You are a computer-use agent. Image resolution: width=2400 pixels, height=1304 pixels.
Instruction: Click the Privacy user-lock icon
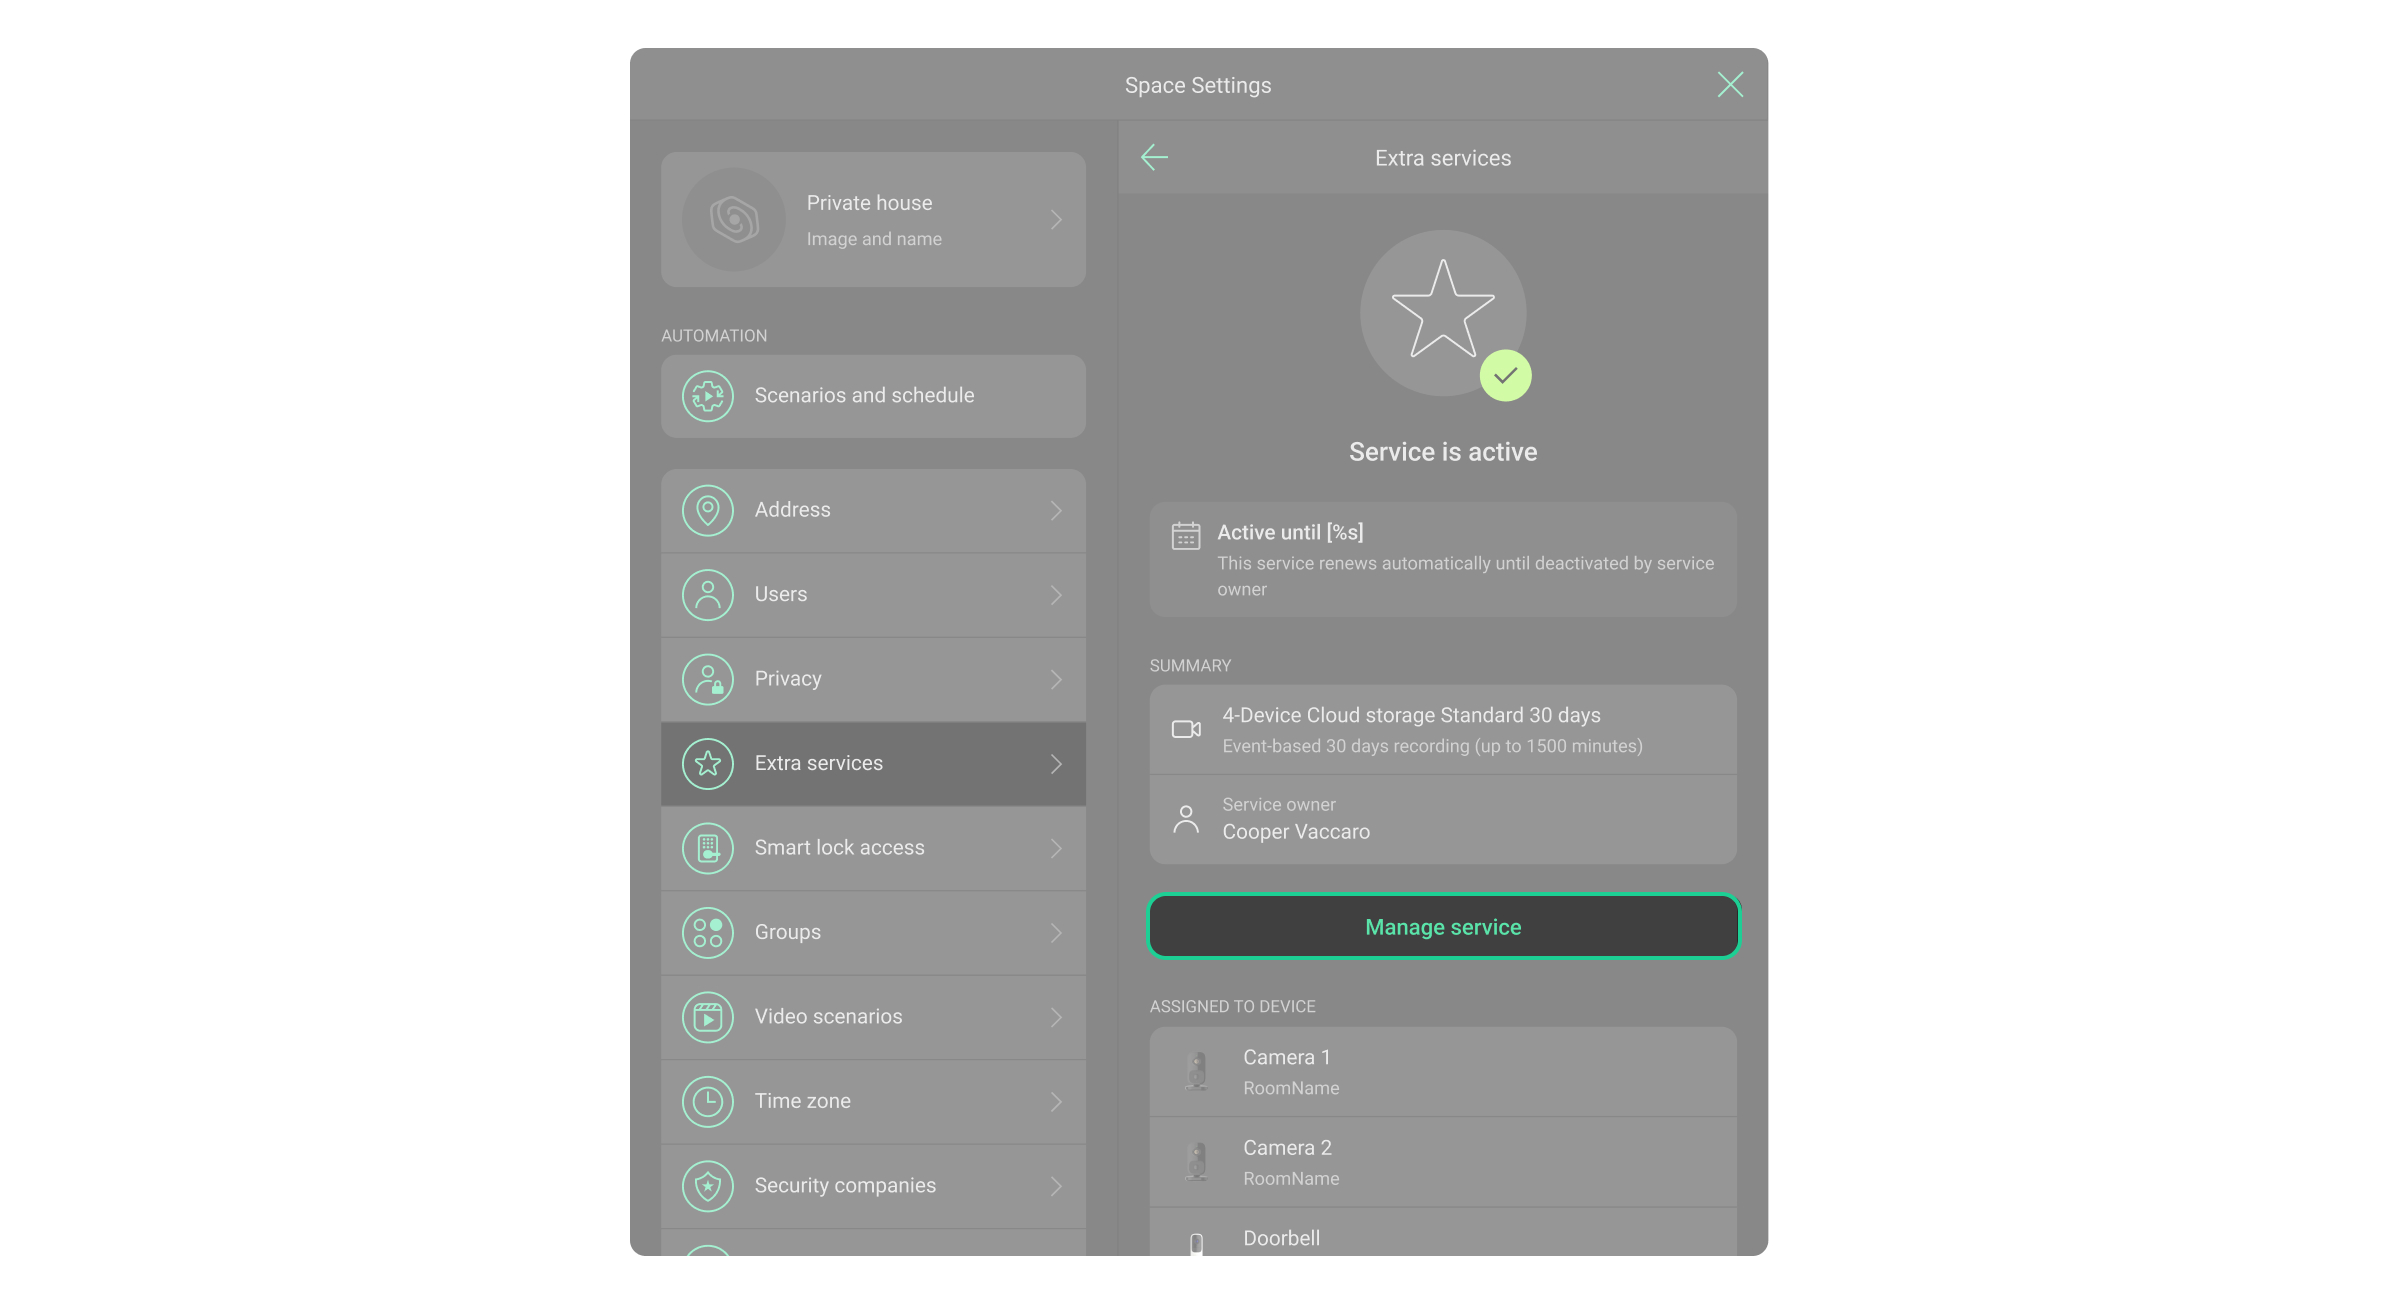708,679
